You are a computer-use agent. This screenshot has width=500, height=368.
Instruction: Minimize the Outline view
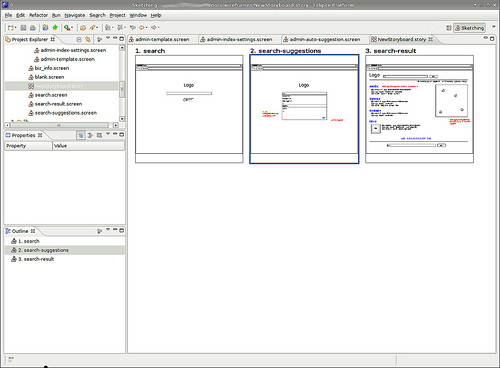point(115,230)
